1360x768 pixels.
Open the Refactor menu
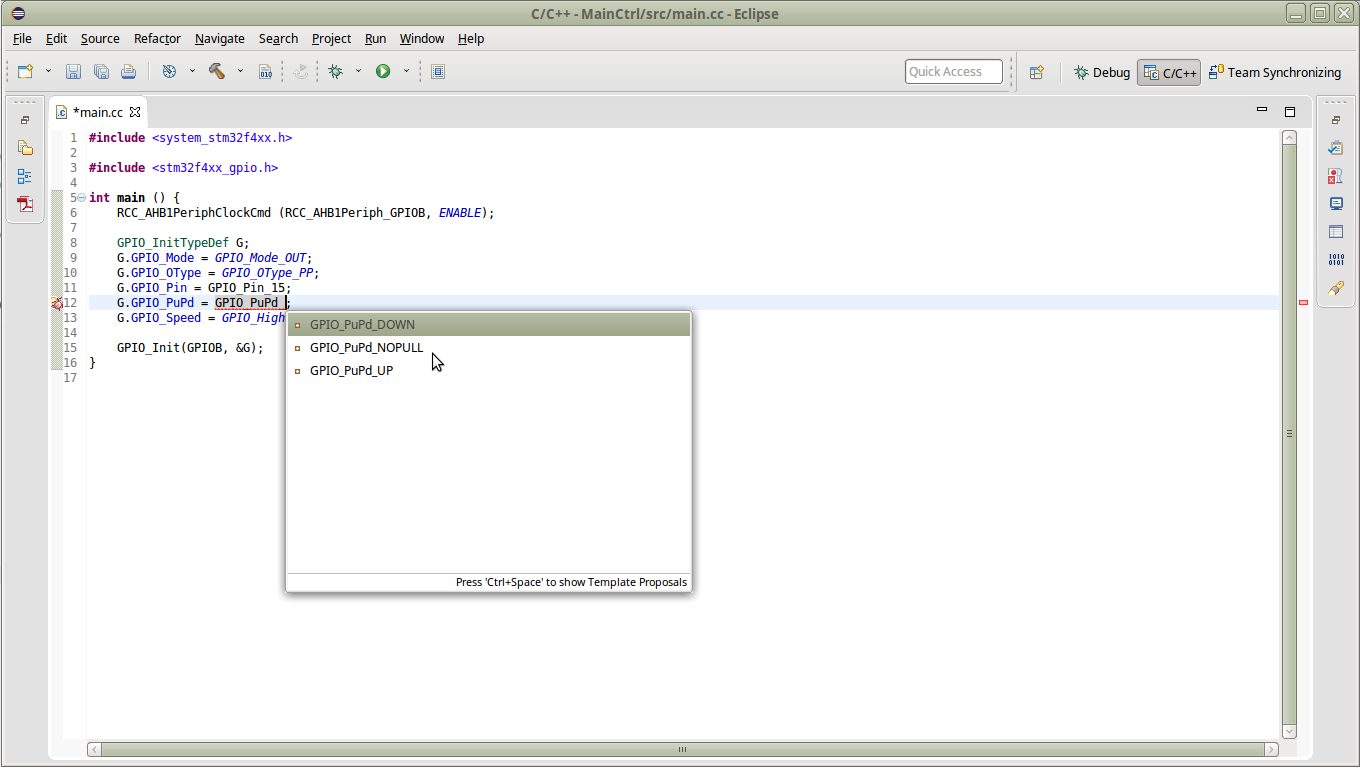[x=157, y=38]
